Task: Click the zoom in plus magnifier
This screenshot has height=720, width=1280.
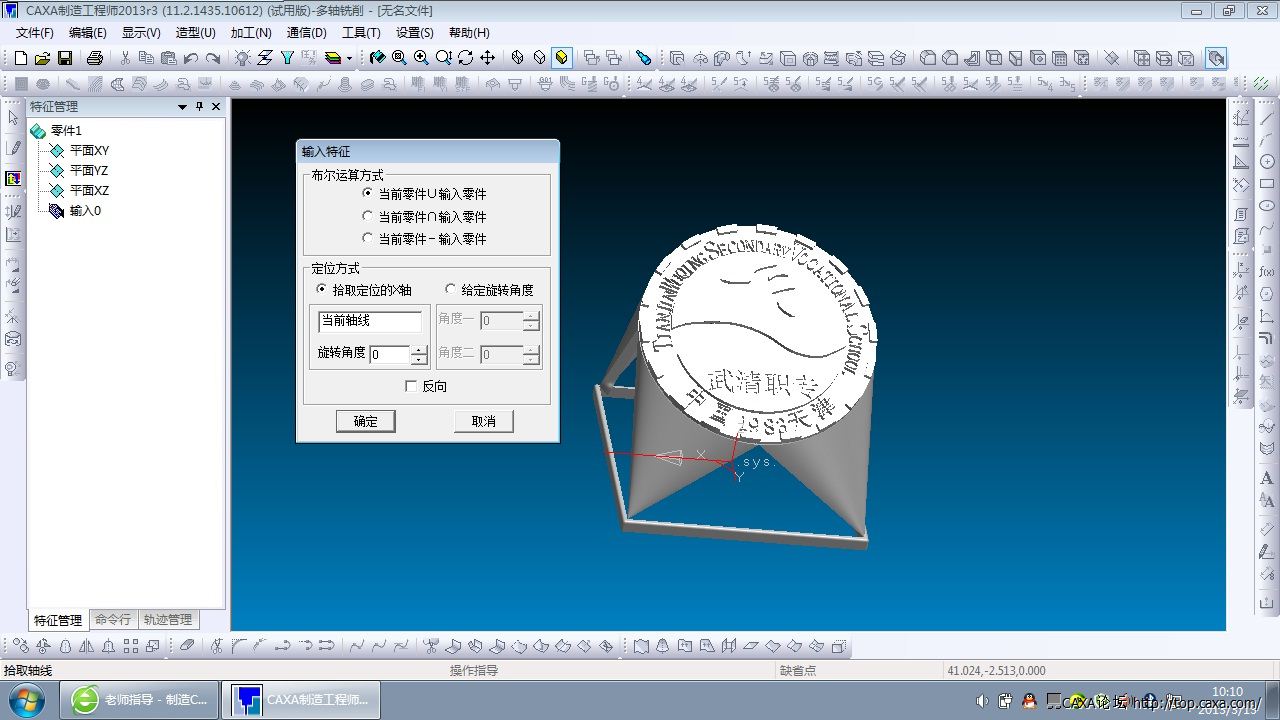Action: [x=421, y=58]
